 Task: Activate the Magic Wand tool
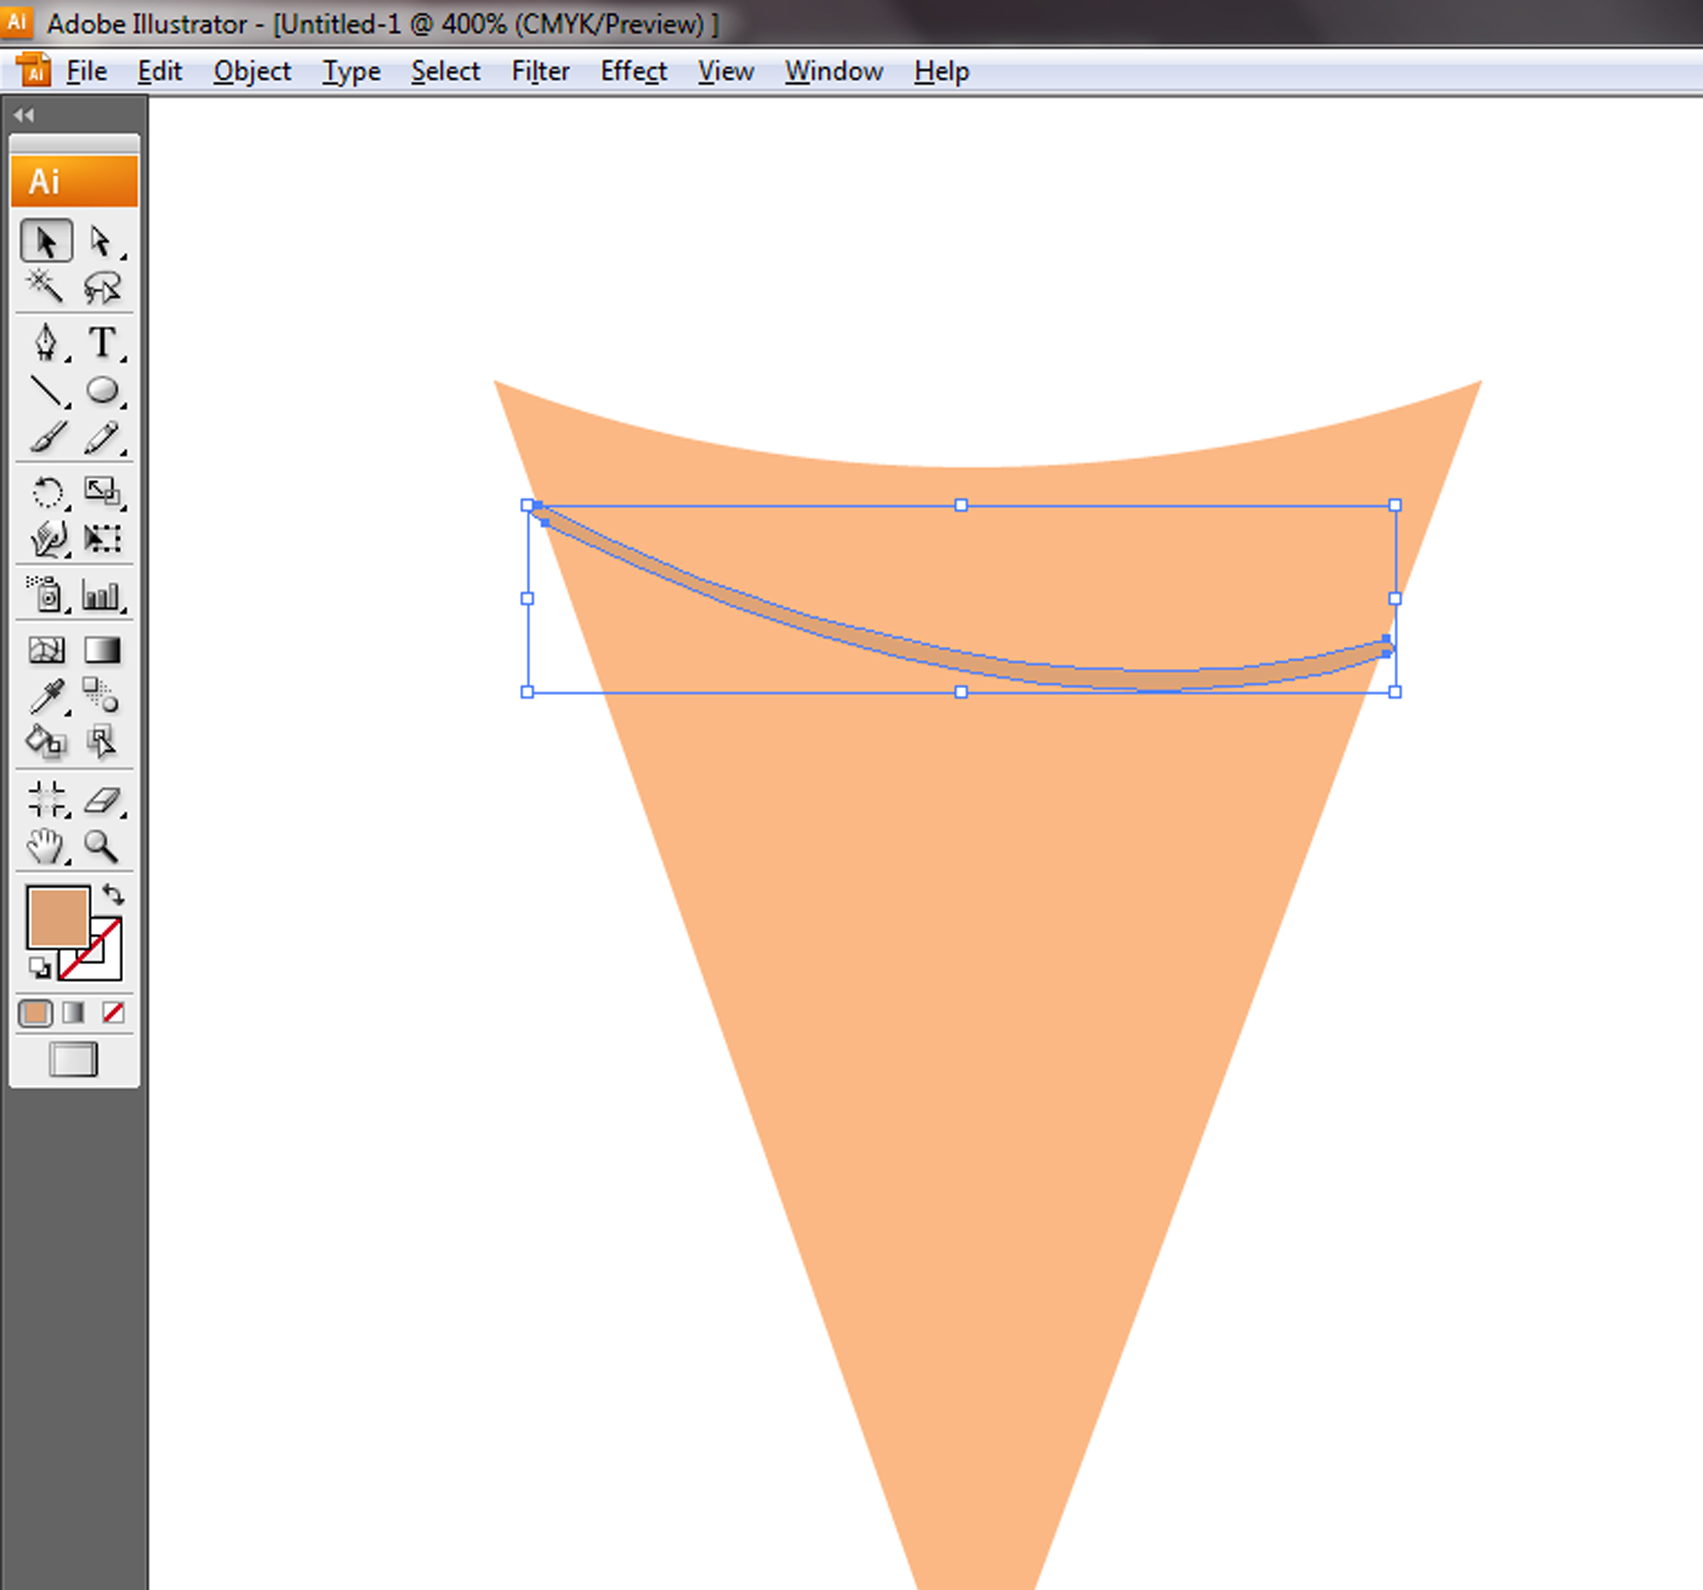click(45, 288)
